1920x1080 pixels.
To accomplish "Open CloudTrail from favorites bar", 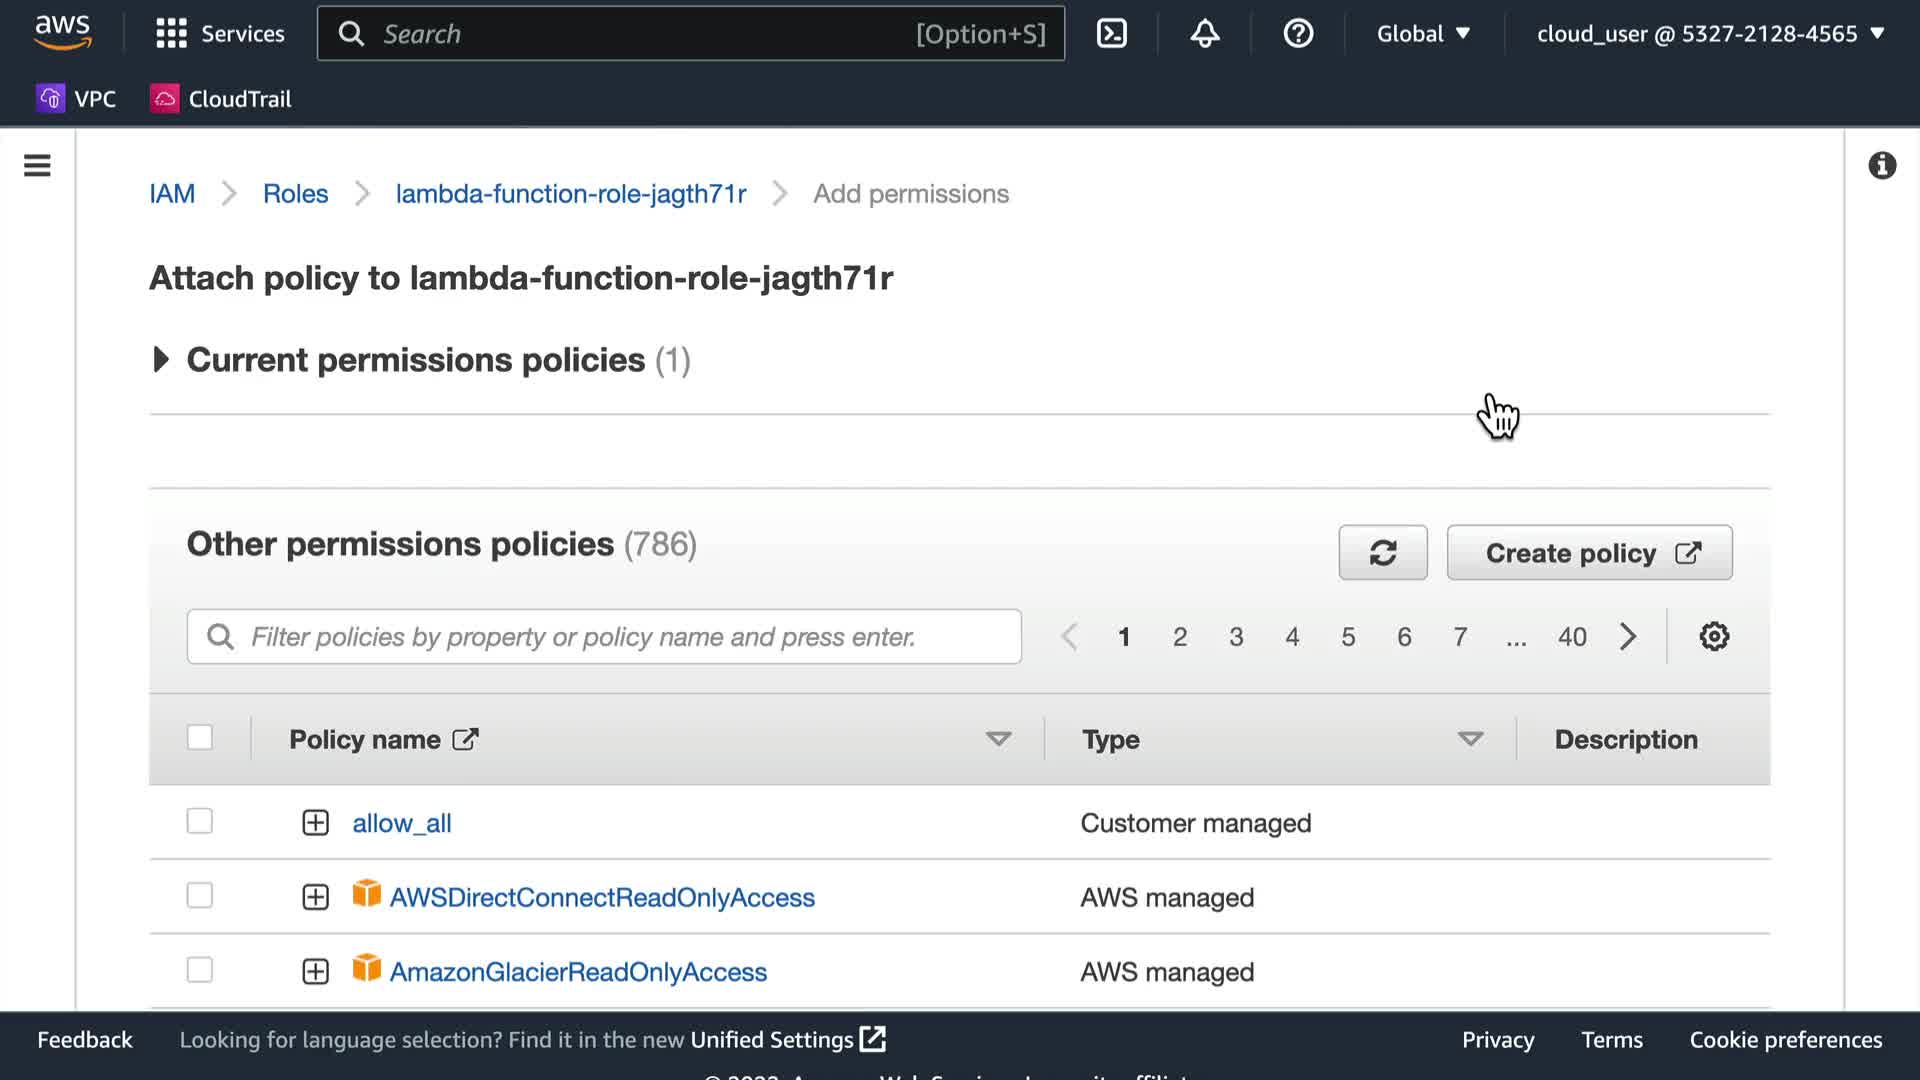I will point(221,98).
